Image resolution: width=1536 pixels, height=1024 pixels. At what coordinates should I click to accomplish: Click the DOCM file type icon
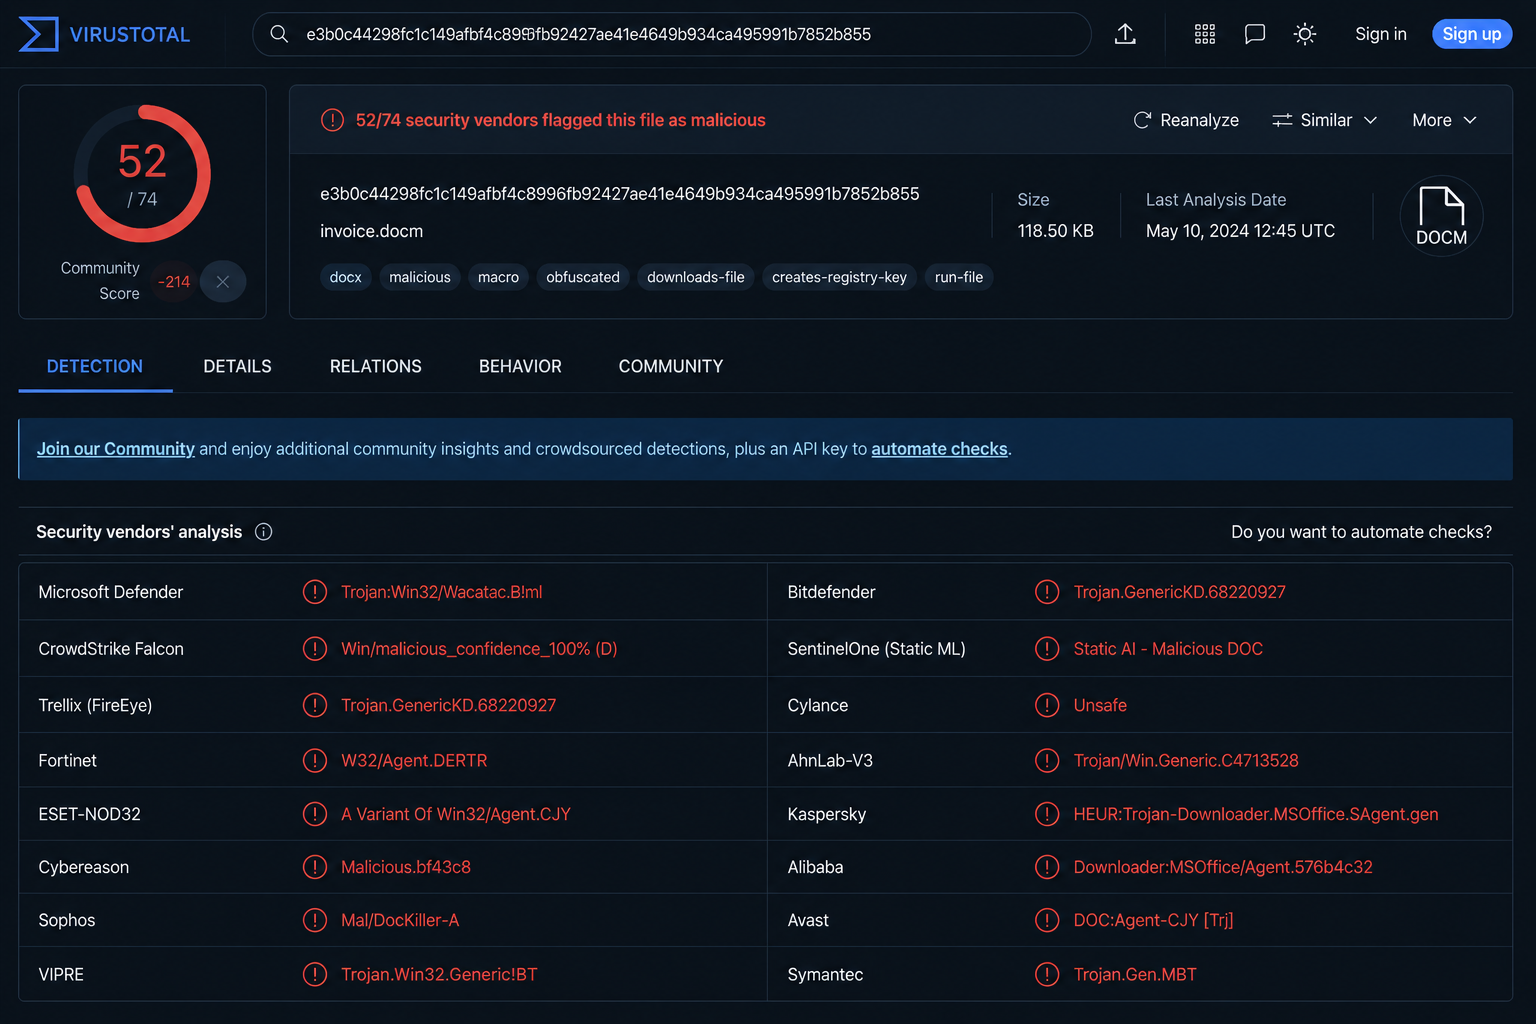(x=1441, y=216)
